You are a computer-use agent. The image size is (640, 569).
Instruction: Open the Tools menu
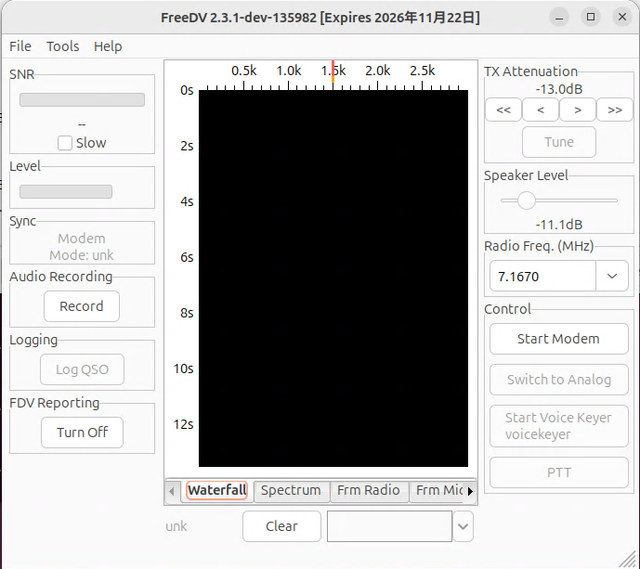pyautogui.click(x=62, y=46)
